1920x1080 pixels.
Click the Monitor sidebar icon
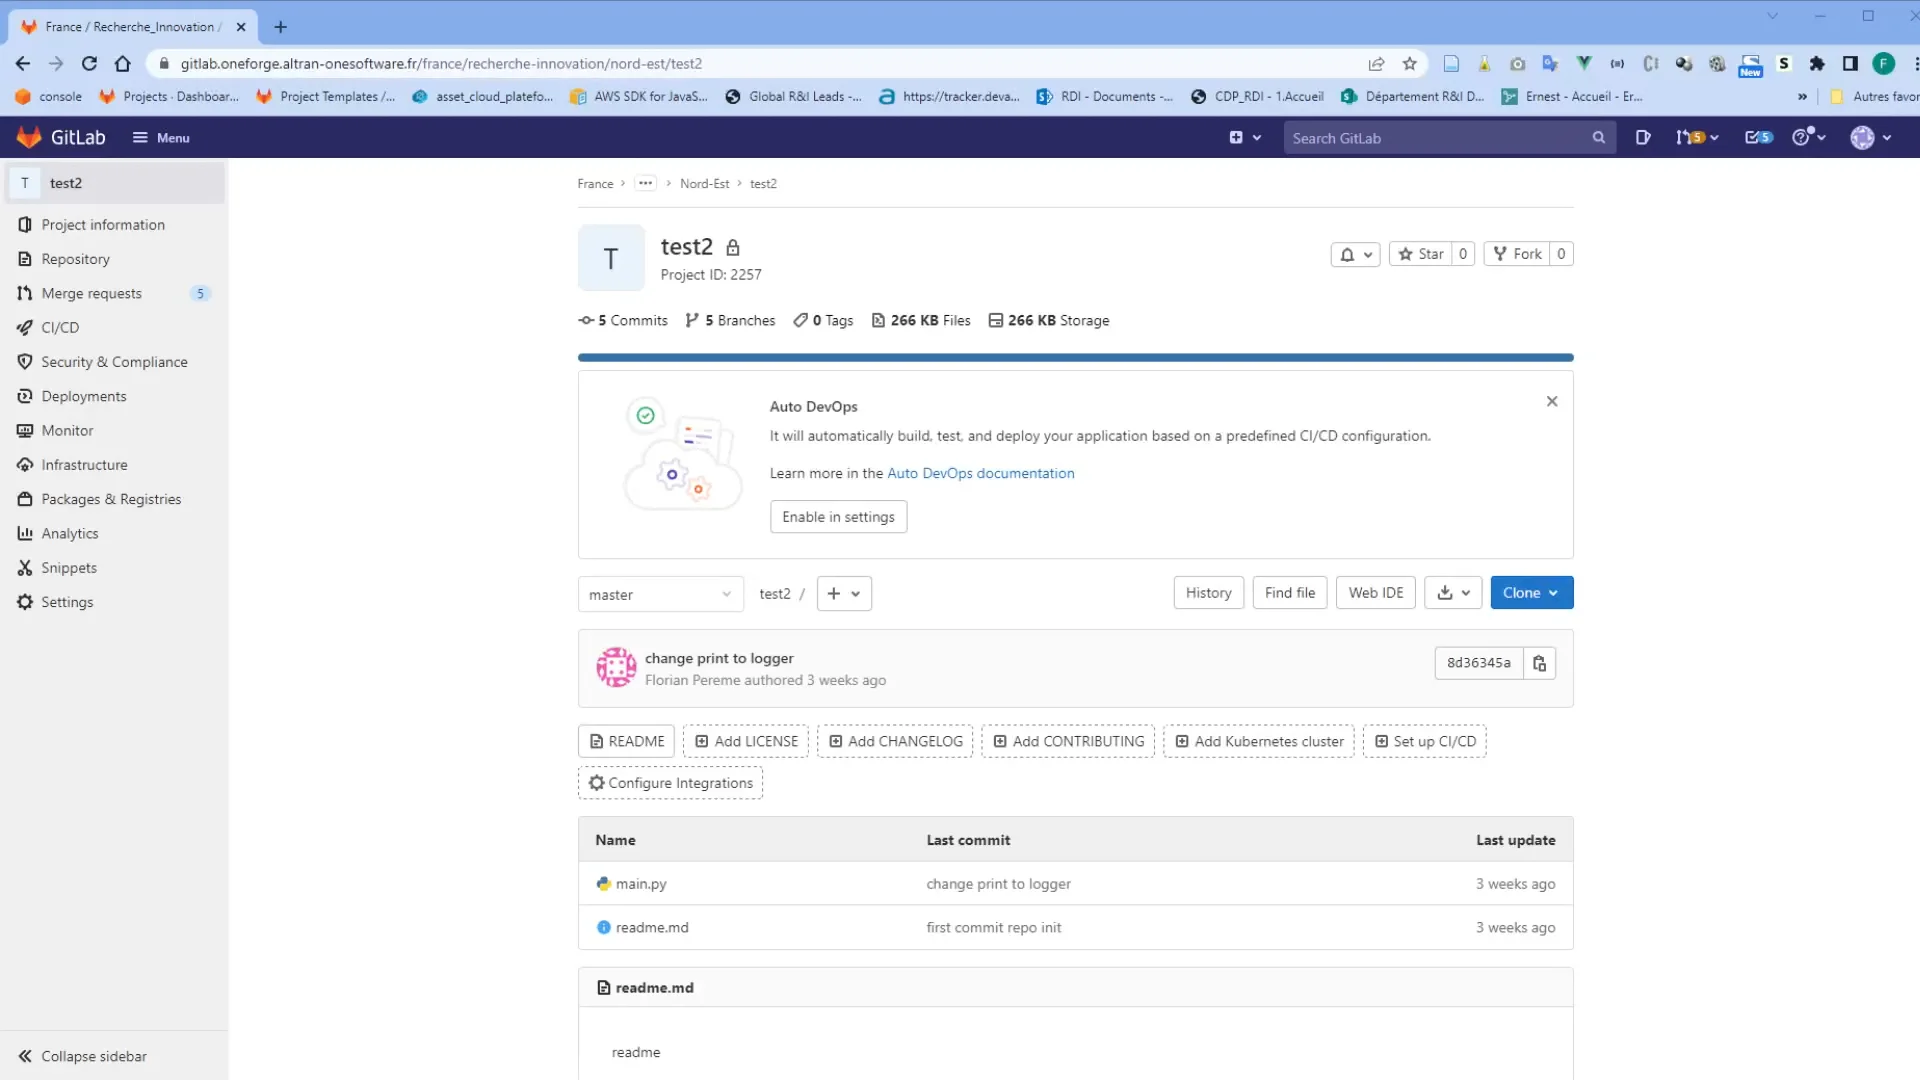point(25,431)
